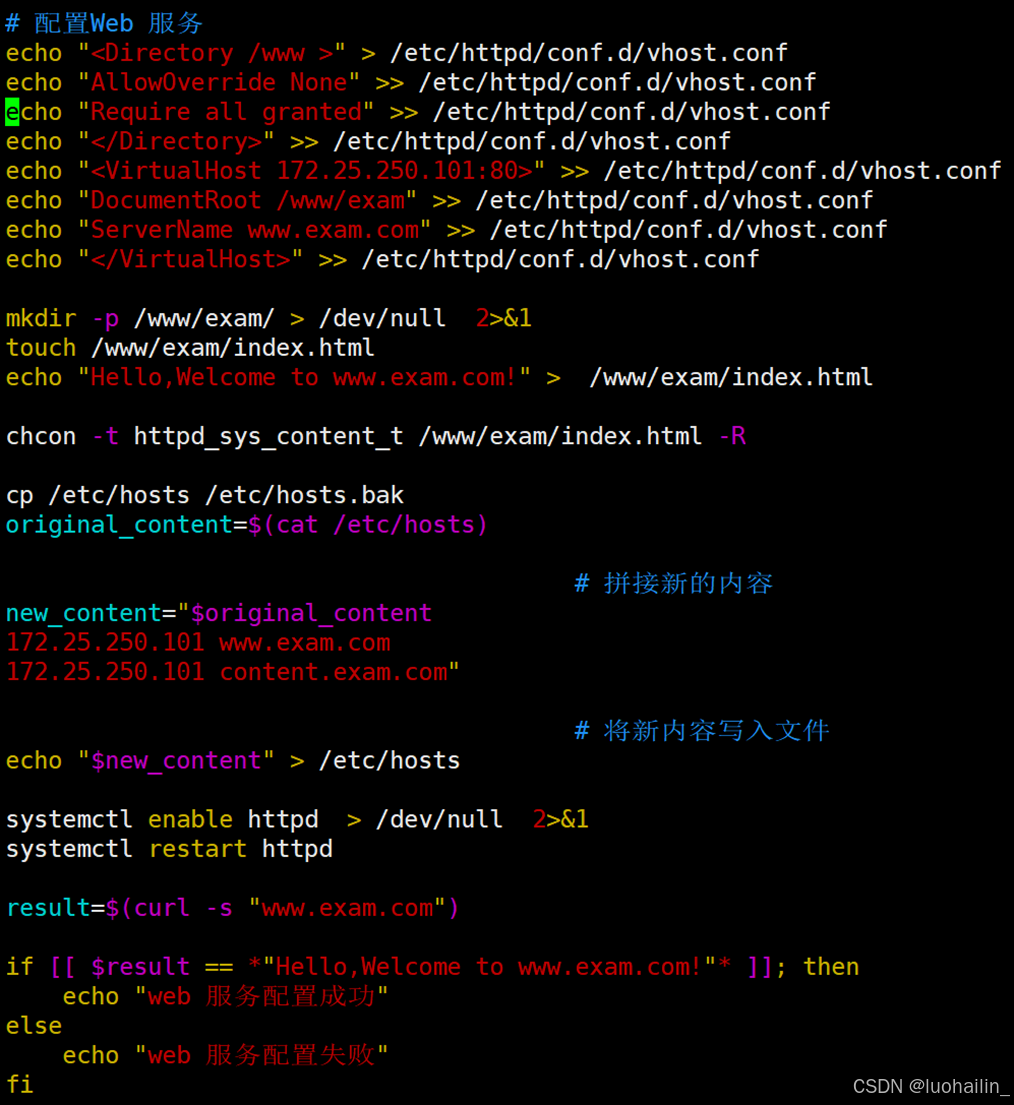Click '$result' in the if condition

tap(140, 967)
